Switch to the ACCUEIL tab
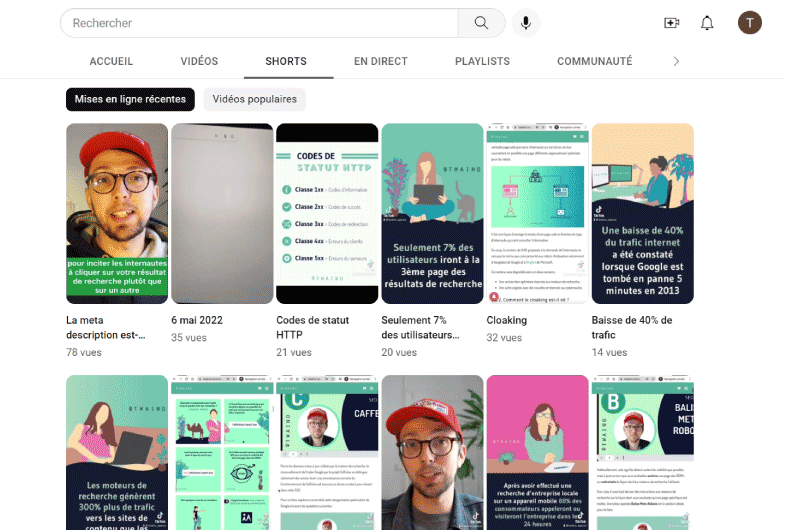The image size is (800, 530). pos(111,61)
